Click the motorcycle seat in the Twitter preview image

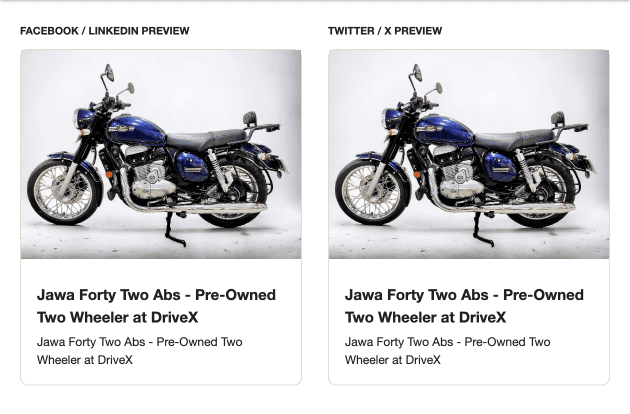click(515, 139)
